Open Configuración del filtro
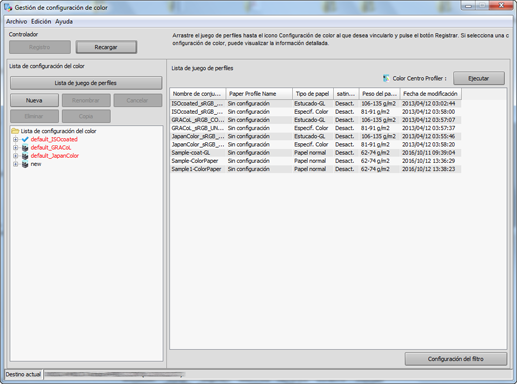The height and width of the screenshot is (384, 517). pyautogui.click(x=456, y=359)
